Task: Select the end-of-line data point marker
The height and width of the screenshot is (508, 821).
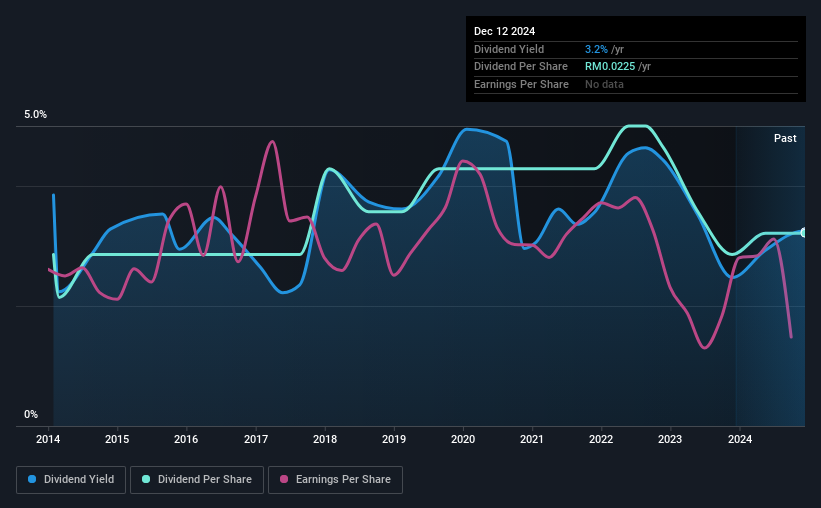Action: pos(803,233)
